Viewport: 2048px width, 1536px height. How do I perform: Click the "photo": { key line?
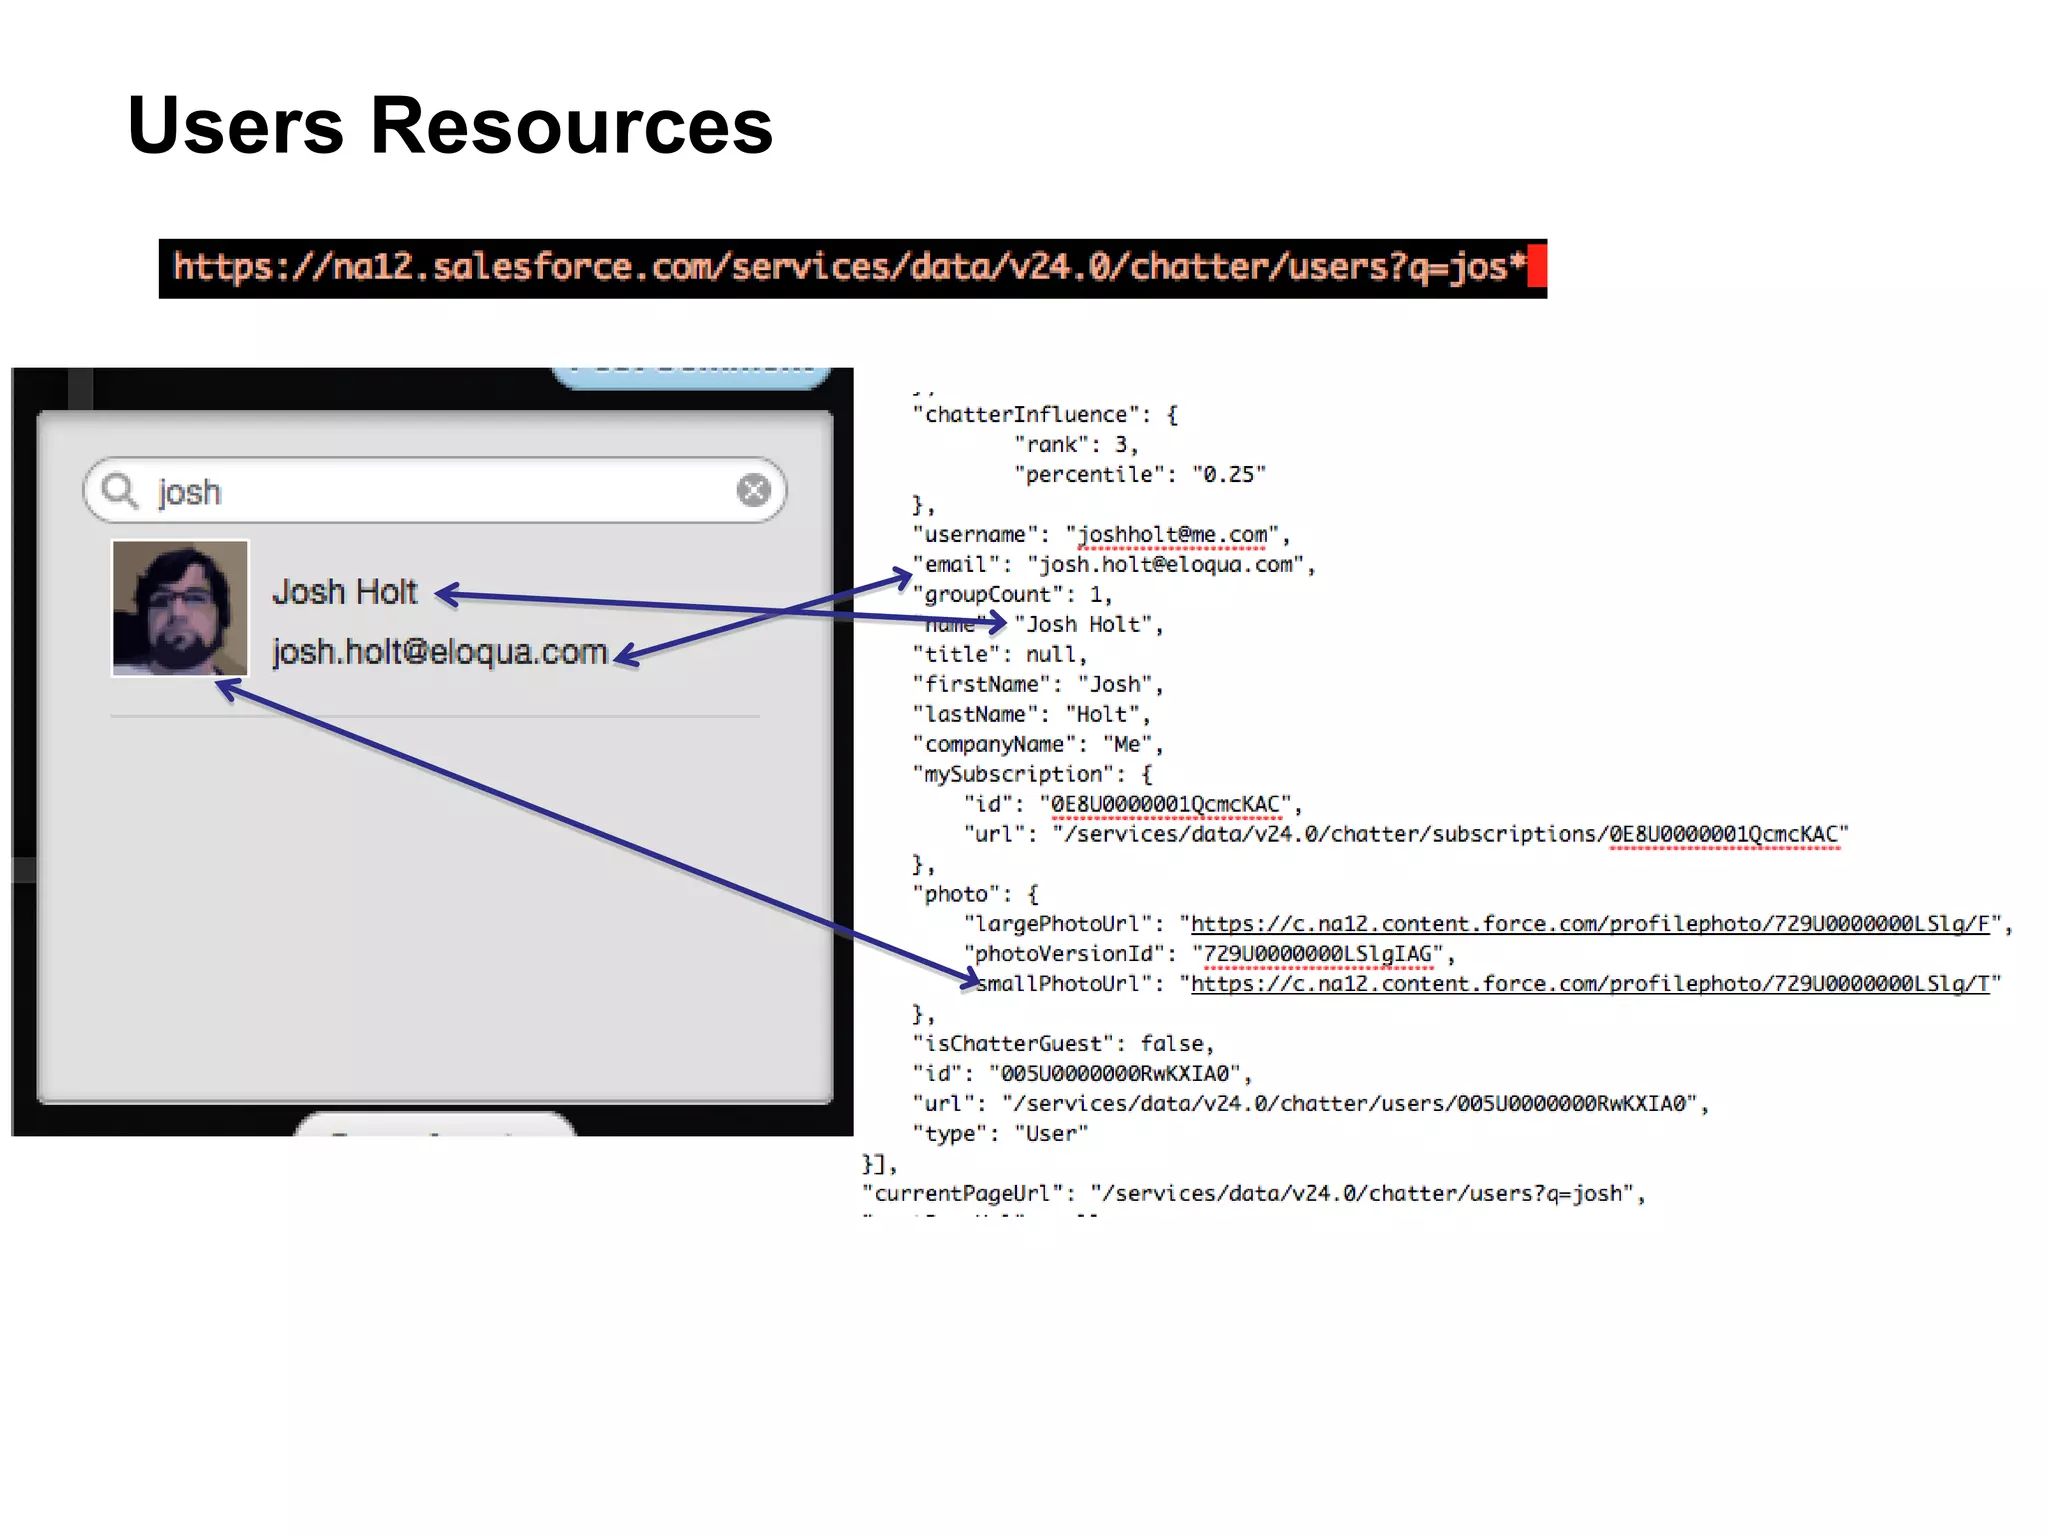(976, 894)
